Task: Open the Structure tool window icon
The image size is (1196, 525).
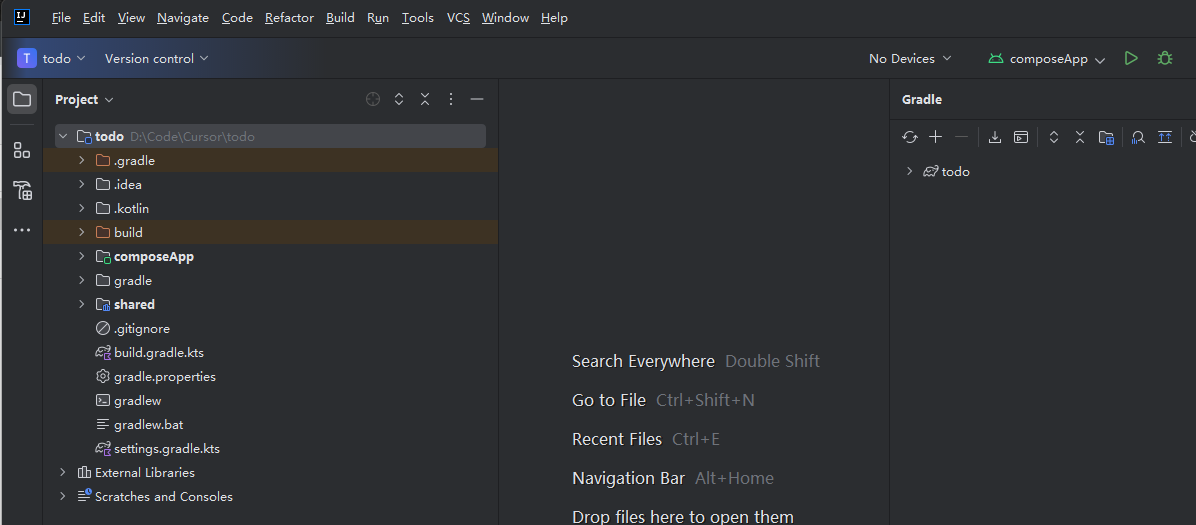Action: click(x=22, y=150)
